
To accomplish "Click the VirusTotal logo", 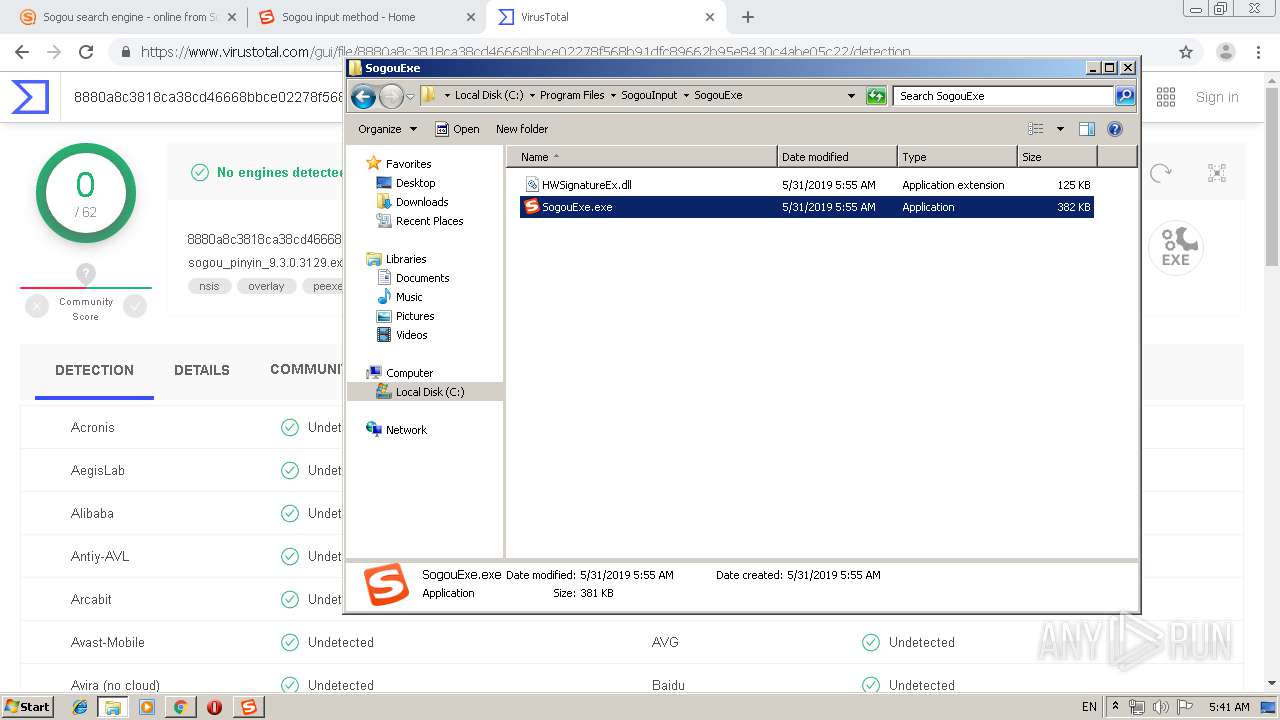I will (30, 97).
